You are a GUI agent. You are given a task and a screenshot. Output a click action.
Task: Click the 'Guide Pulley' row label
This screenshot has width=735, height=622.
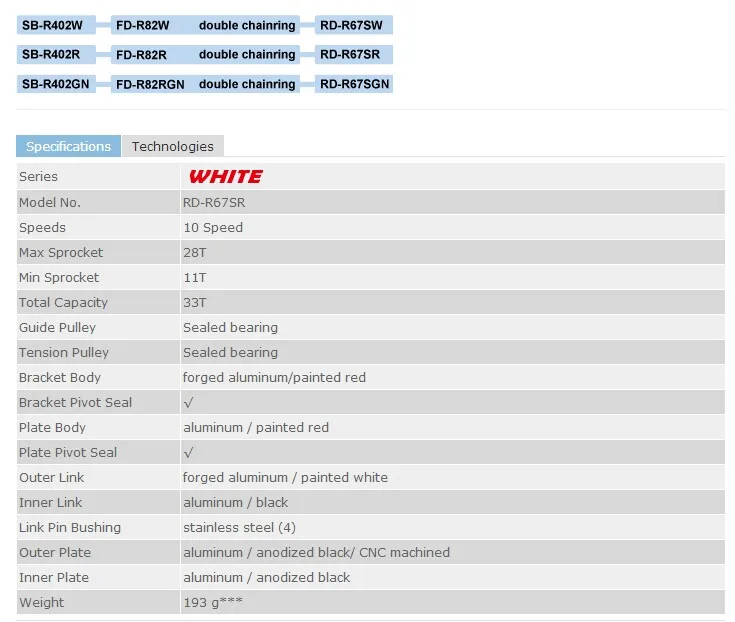point(57,328)
